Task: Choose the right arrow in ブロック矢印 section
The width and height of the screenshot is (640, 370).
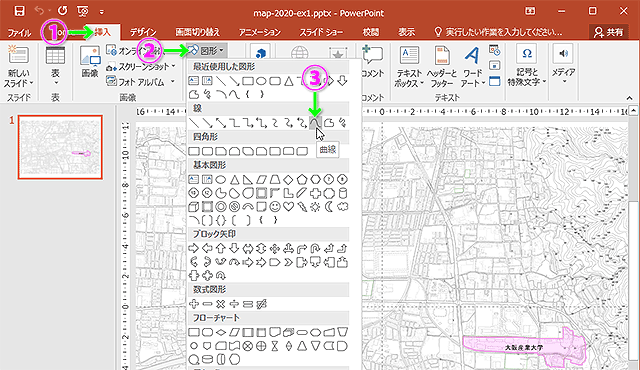Action: pos(194,248)
